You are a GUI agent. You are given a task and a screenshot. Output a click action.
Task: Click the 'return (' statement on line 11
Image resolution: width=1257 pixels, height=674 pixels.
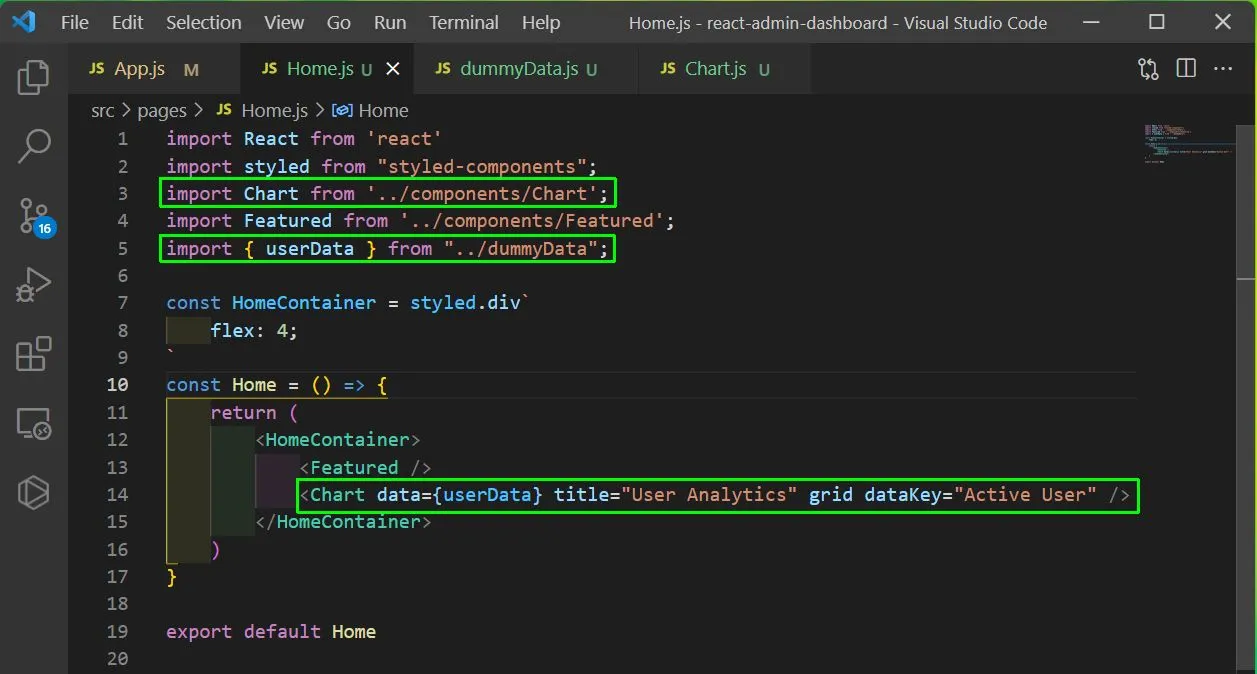coord(254,412)
